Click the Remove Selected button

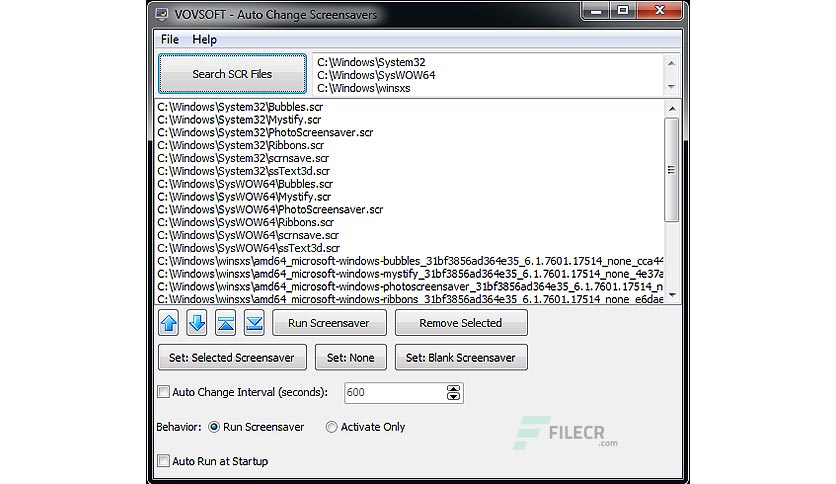click(x=461, y=323)
